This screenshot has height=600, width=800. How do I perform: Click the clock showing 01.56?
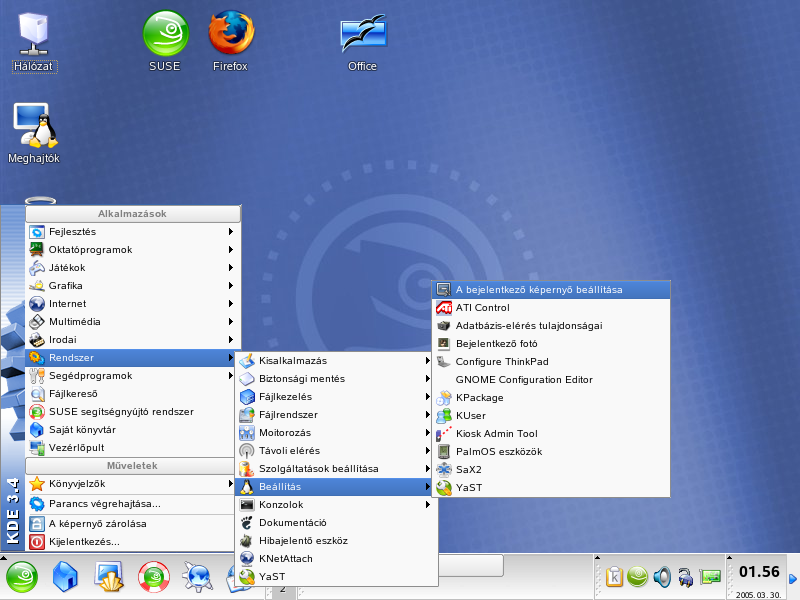759,572
